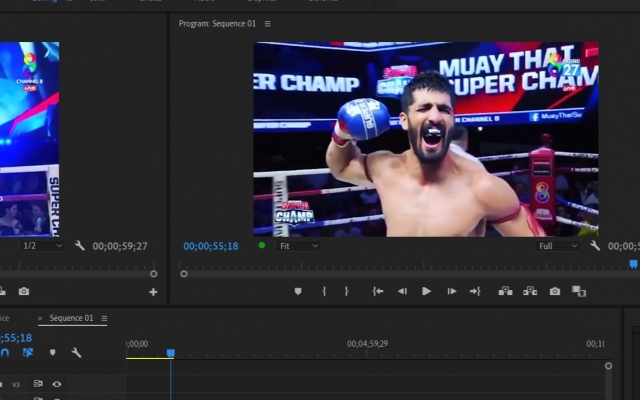
Task: Open the Full playback resolution dropdown
Action: 558,246
